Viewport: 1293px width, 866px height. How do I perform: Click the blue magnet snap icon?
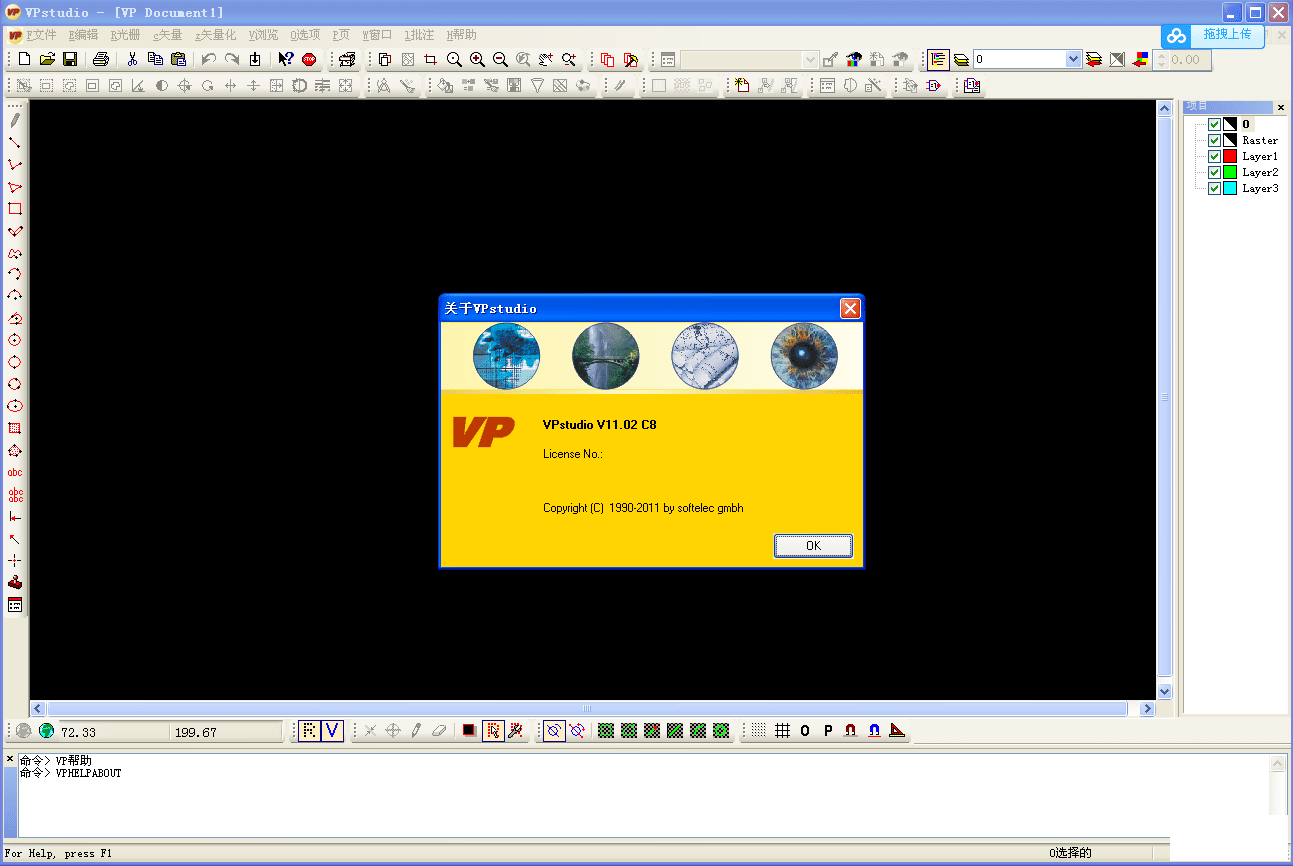[x=874, y=731]
